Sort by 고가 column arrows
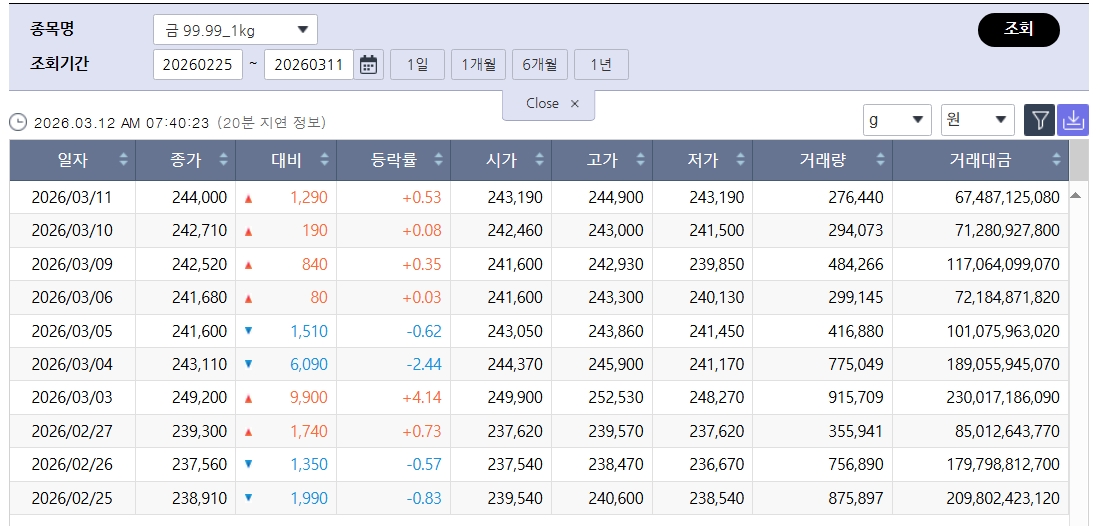The width and height of the screenshot is (1100, 526). (x=640, y=160)
